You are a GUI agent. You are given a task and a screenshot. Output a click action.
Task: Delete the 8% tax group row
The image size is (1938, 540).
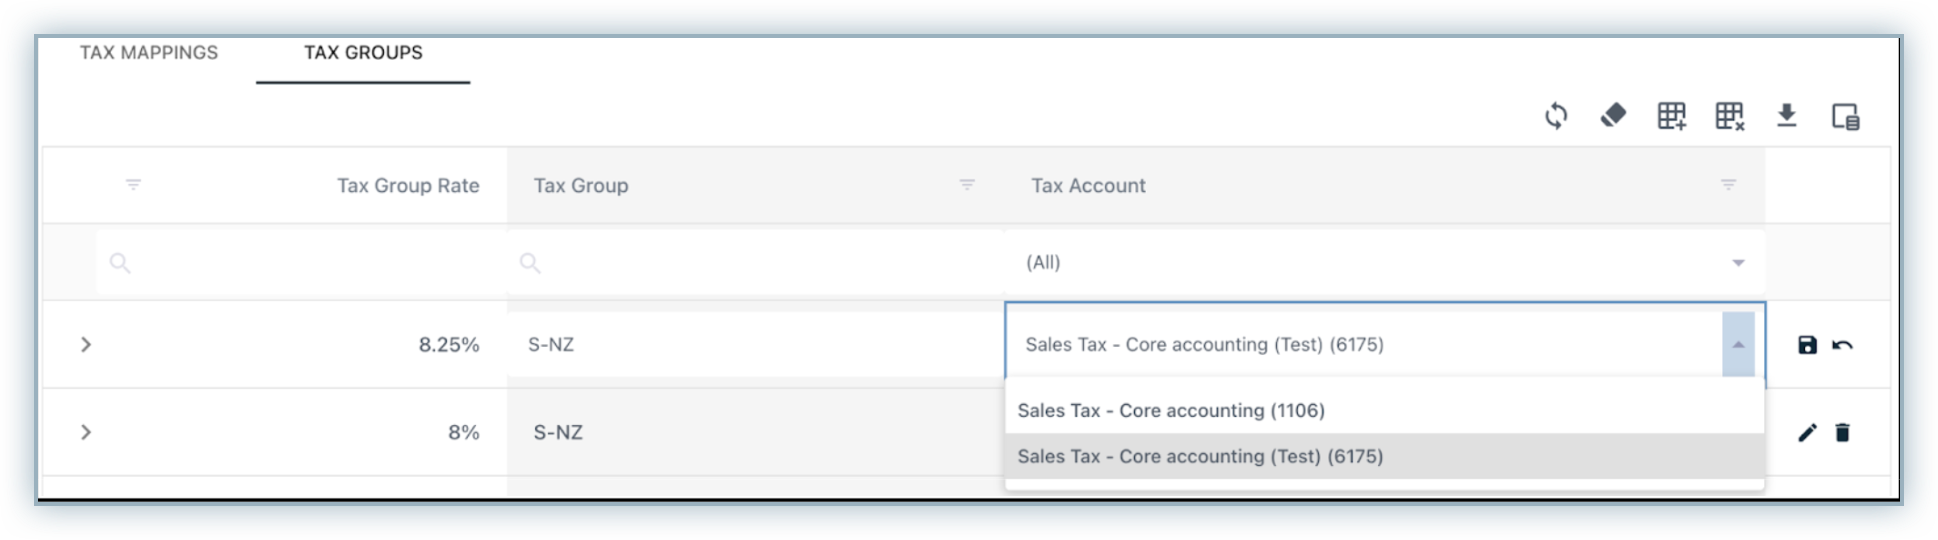pyautogui.click(x=1842, y=432)
